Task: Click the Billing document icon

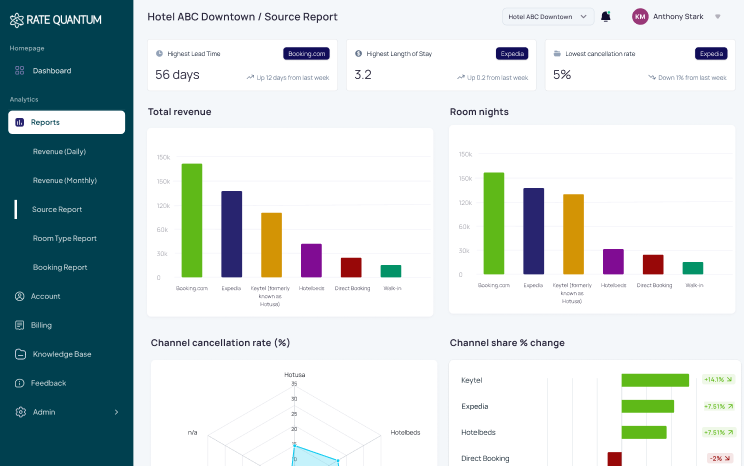Action: point(20,325)
